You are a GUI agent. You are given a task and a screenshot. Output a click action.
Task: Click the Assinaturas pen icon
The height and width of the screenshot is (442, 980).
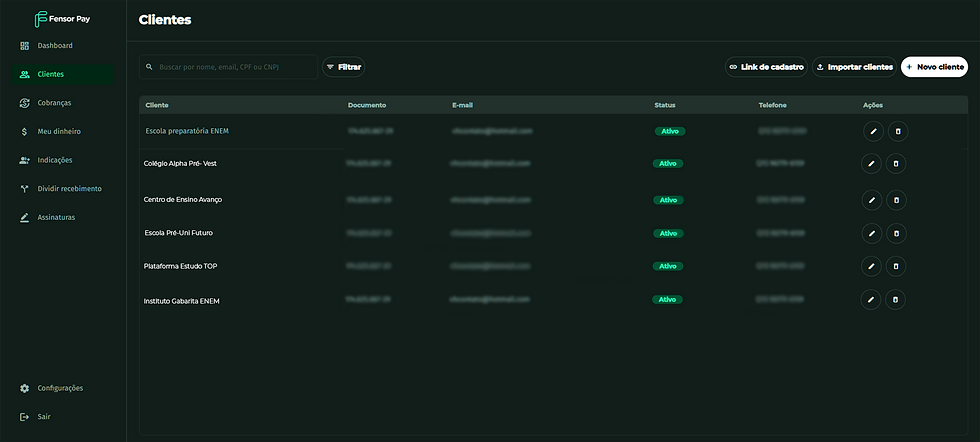(x=24, y=218)
